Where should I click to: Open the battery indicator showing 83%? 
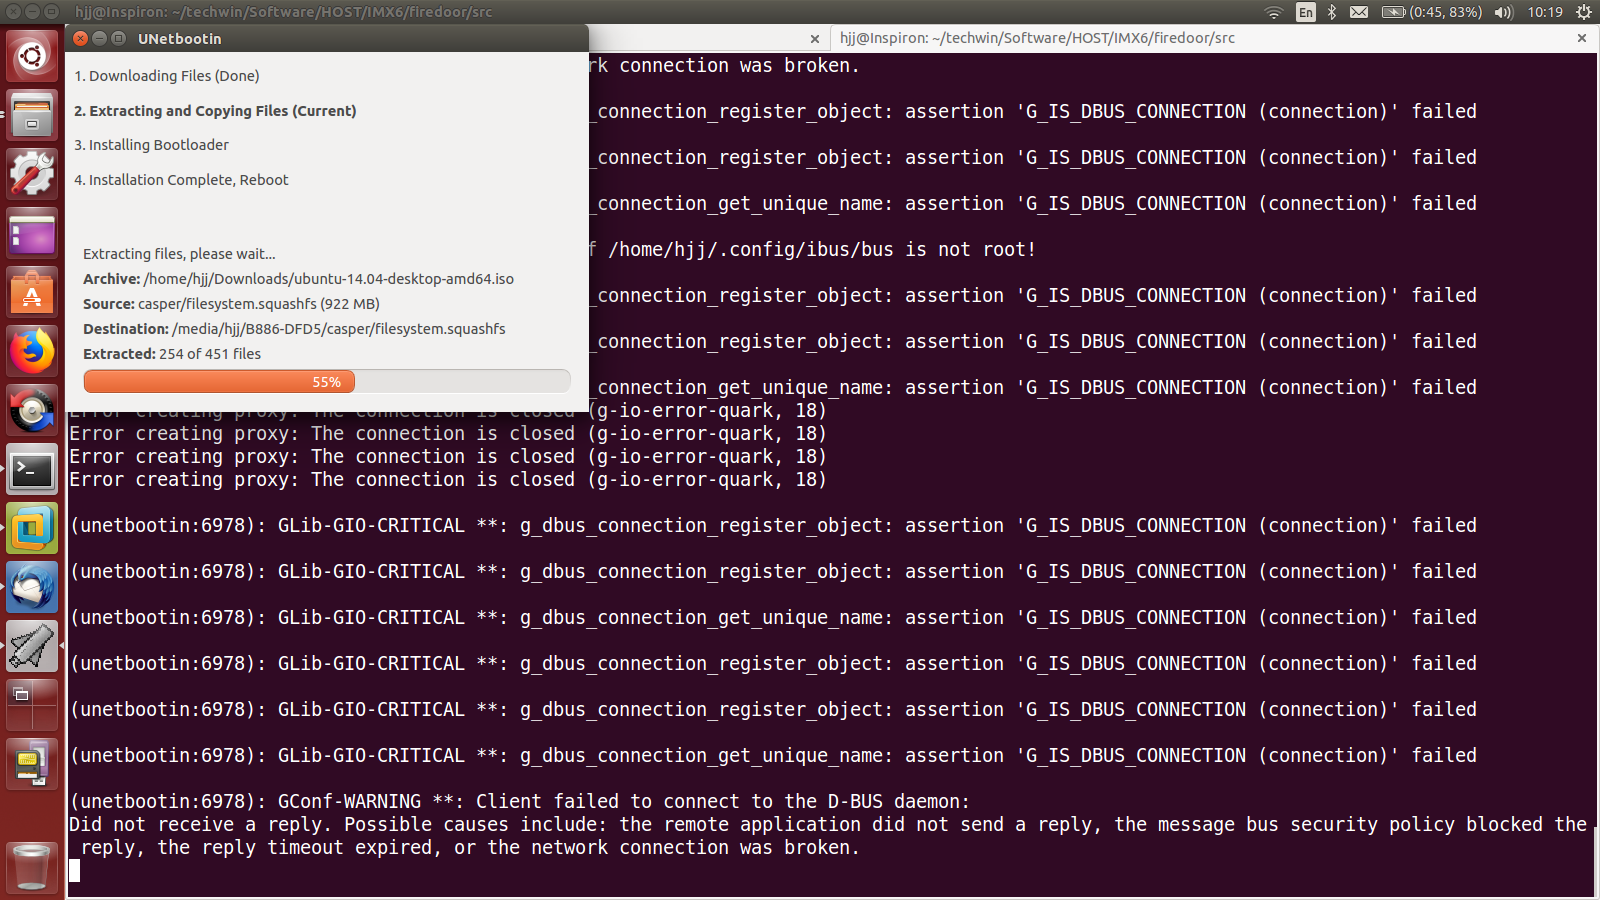pyautogui.click(x=1432, y=12)
